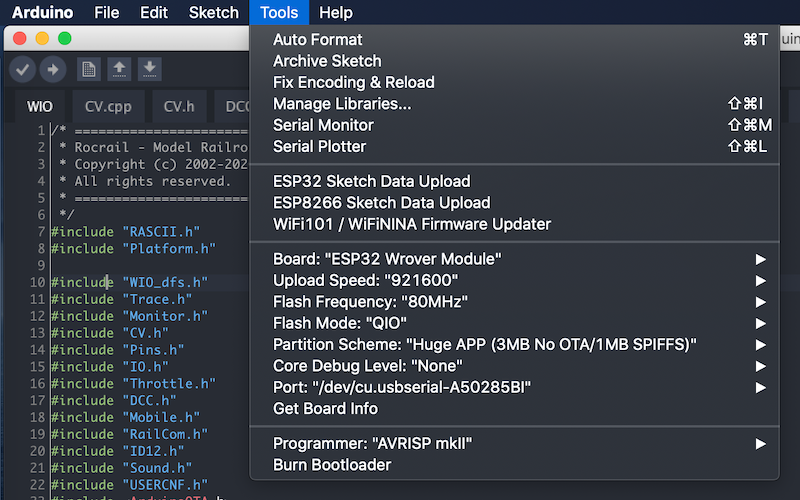Click the New sketch document icon
Viewport: 800px width, 500px height.
tap(89, 69)
